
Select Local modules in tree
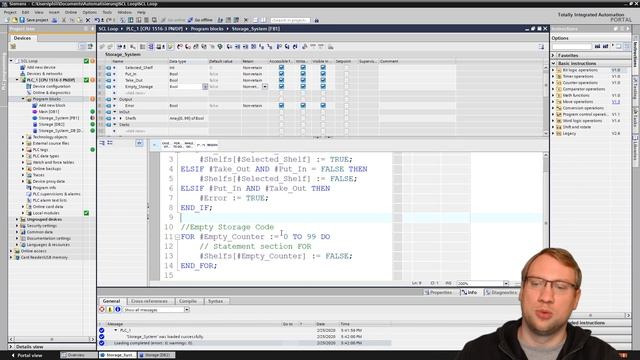tap(46, 213)
